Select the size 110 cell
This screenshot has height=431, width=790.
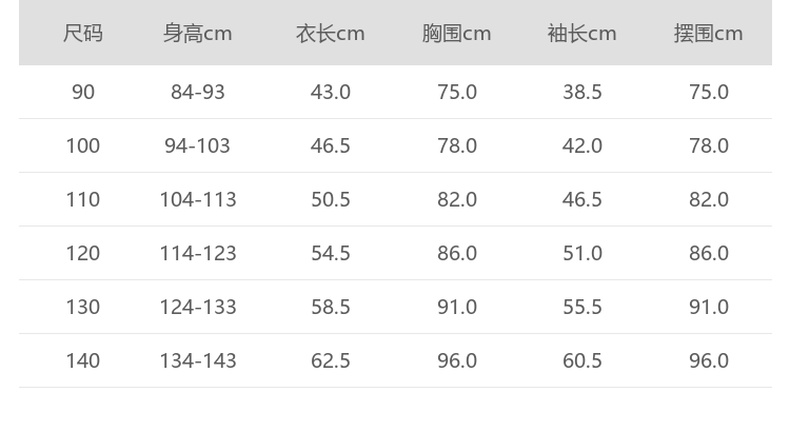pyautogui.click(x=83, y=200)
